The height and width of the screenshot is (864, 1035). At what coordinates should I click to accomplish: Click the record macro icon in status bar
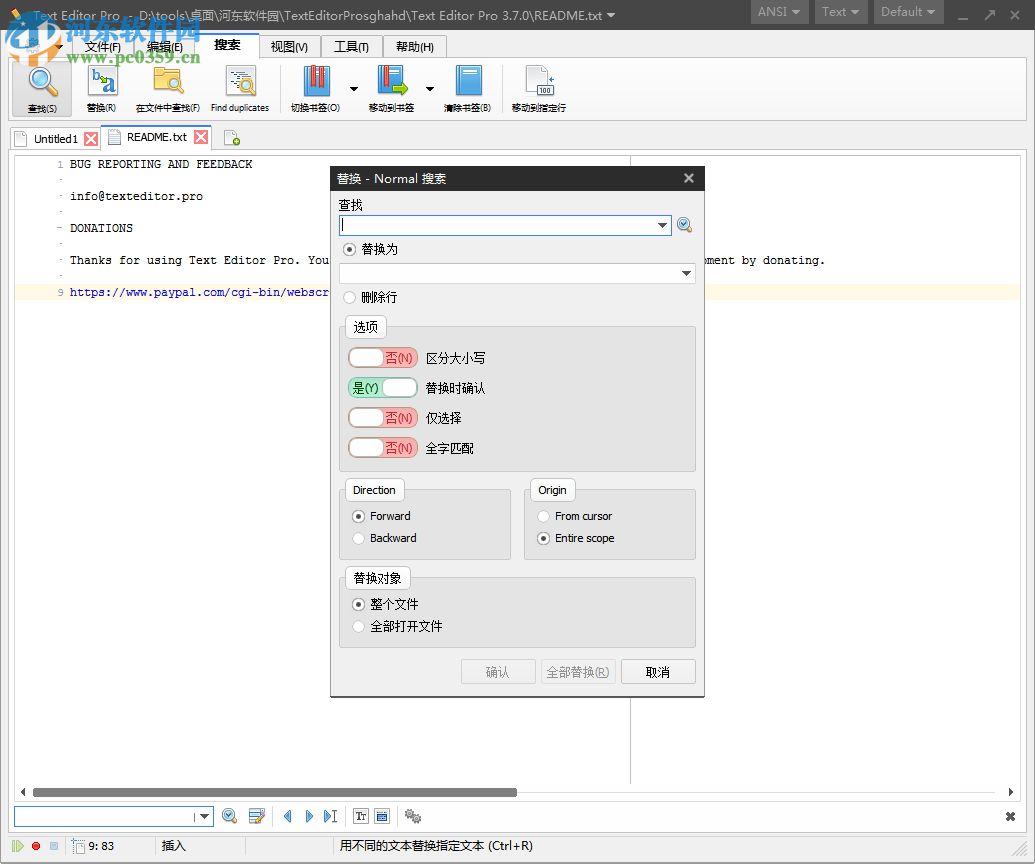(x=35, y=846)
